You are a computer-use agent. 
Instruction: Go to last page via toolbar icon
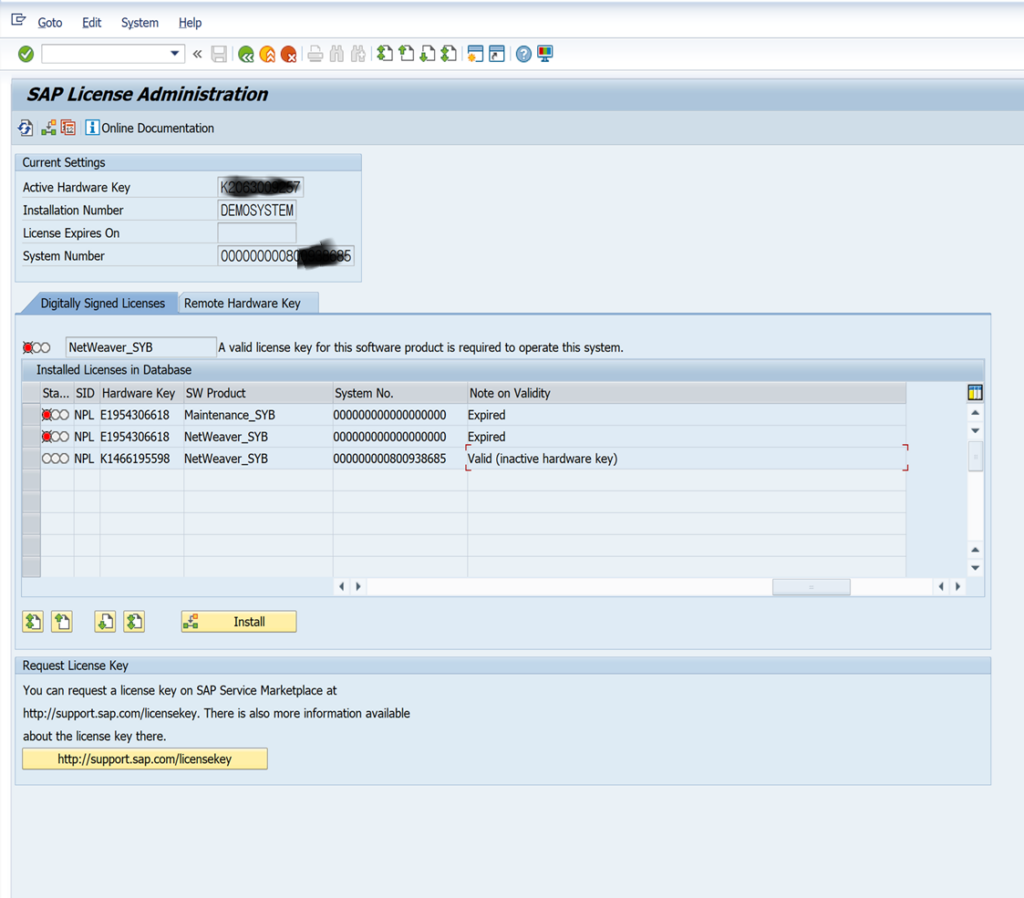(449, 54)
